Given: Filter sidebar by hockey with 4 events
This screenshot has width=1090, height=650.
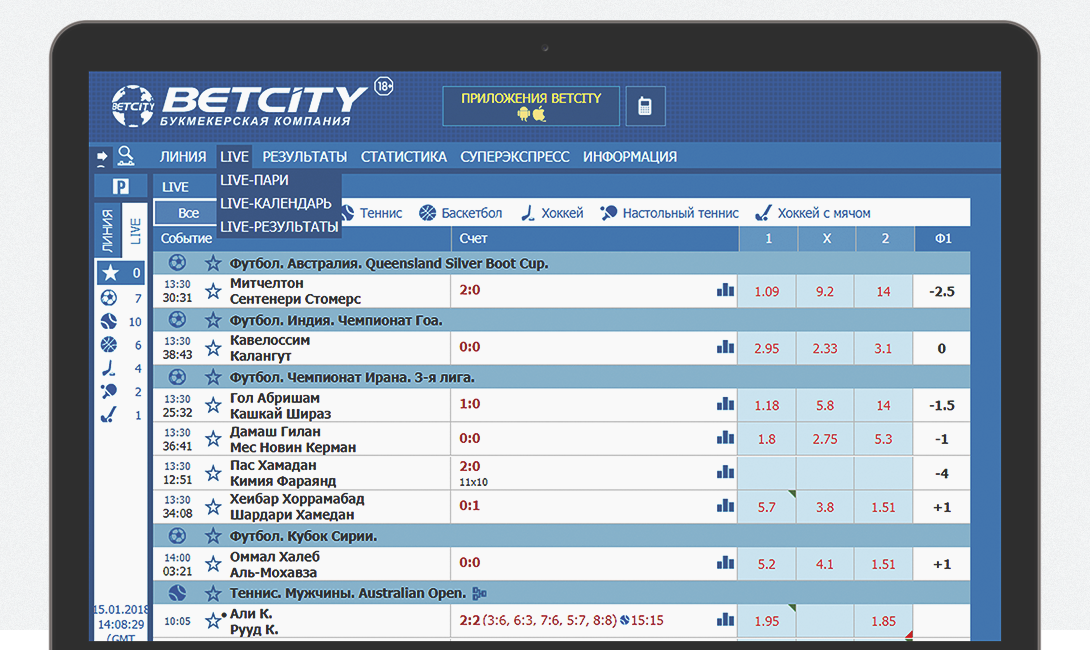Looking at the screenshot, I should [x=121, y=368].
